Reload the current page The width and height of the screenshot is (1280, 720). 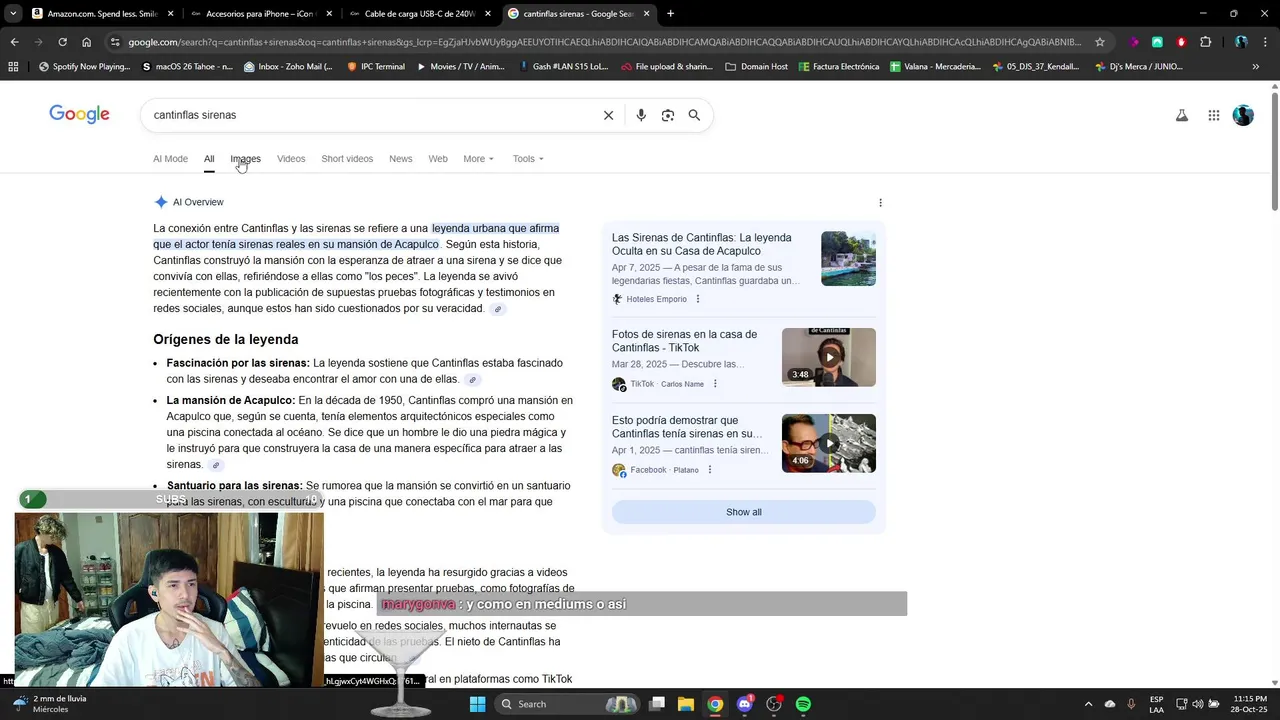pos(62,42)
